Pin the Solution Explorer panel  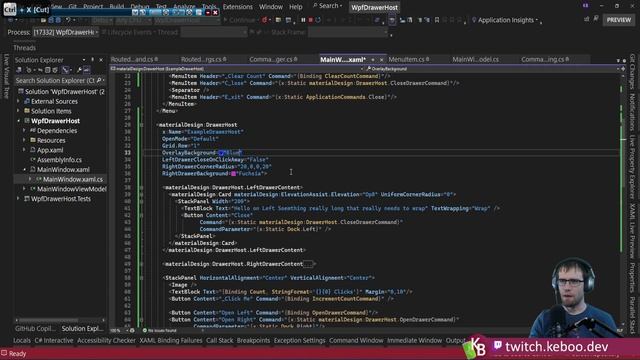[x=93, y=60]
